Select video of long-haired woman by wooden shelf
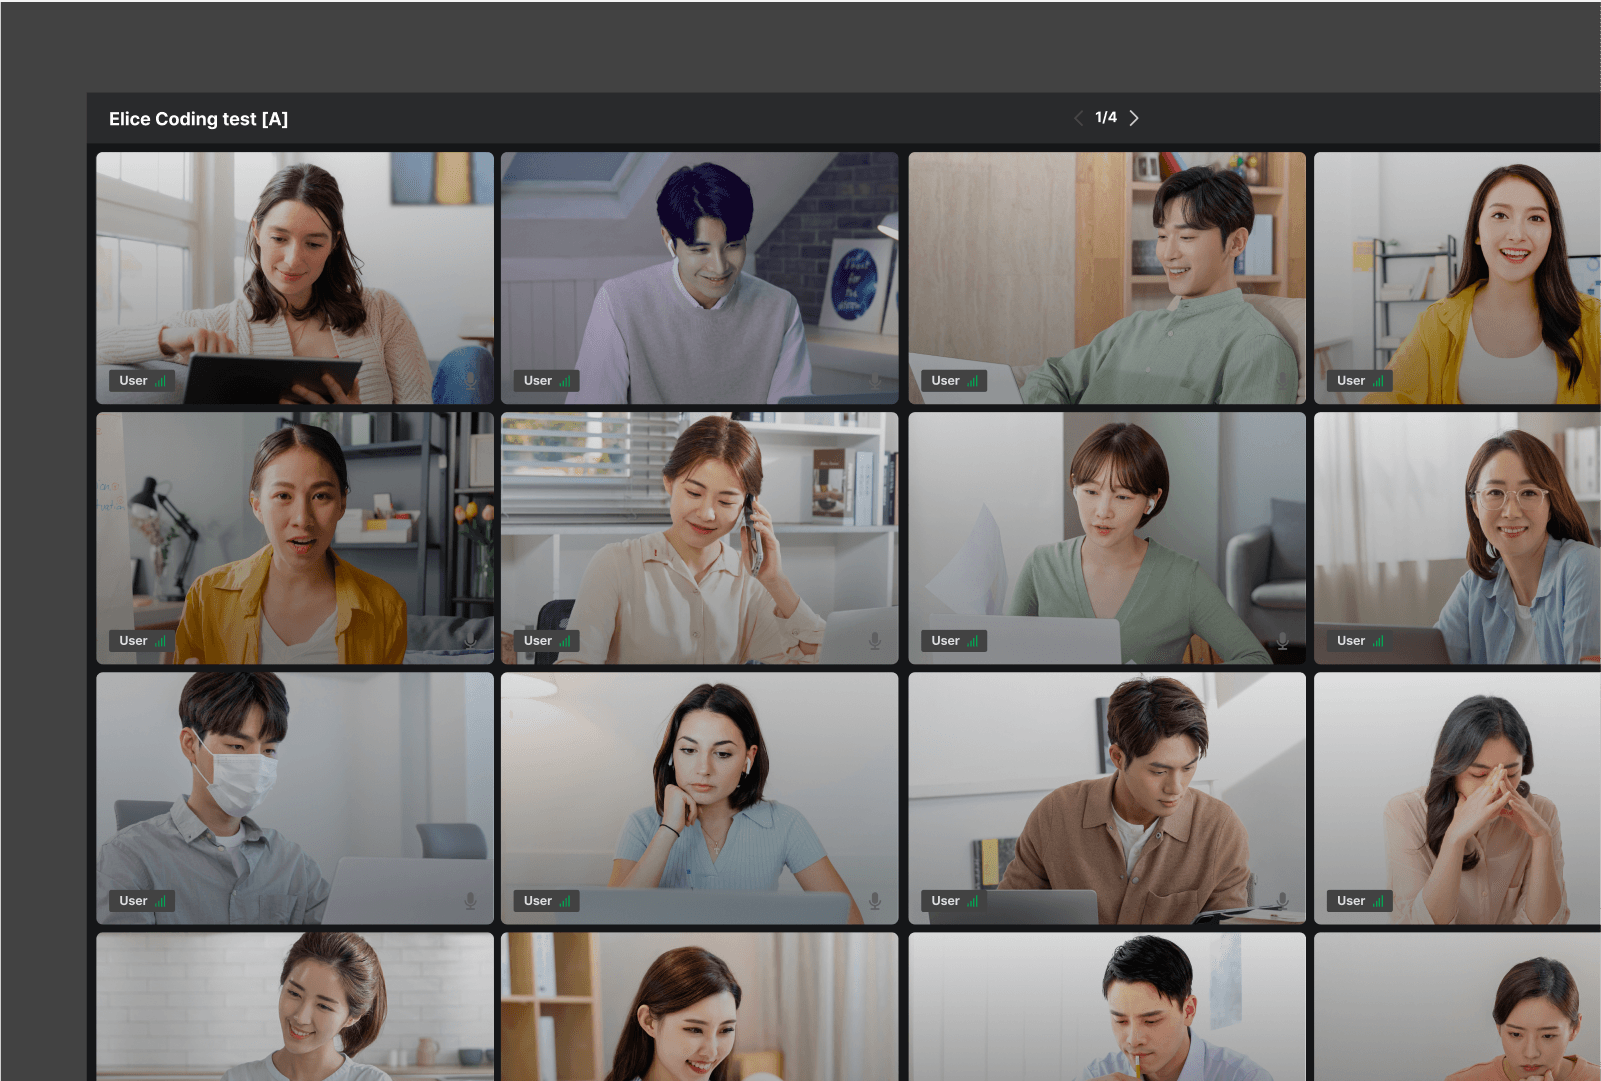1601x1081 pixels. [699, 1007]
